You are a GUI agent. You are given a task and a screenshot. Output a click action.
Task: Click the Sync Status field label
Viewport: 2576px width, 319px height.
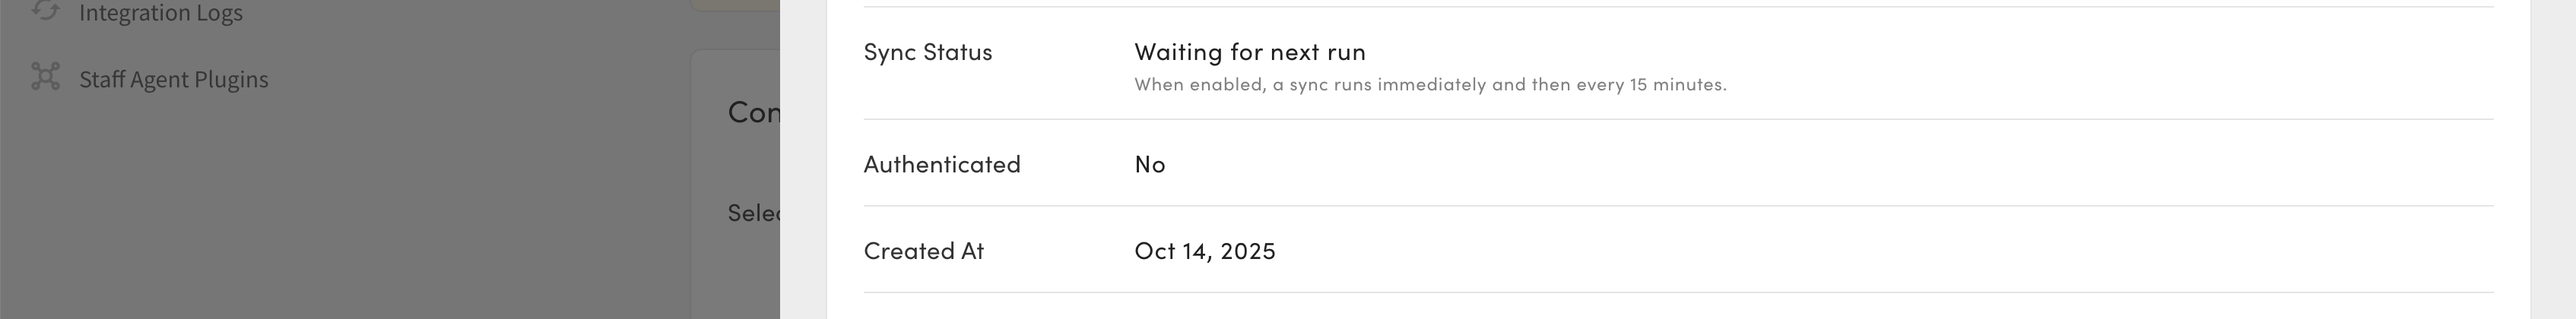coord(927,52)
